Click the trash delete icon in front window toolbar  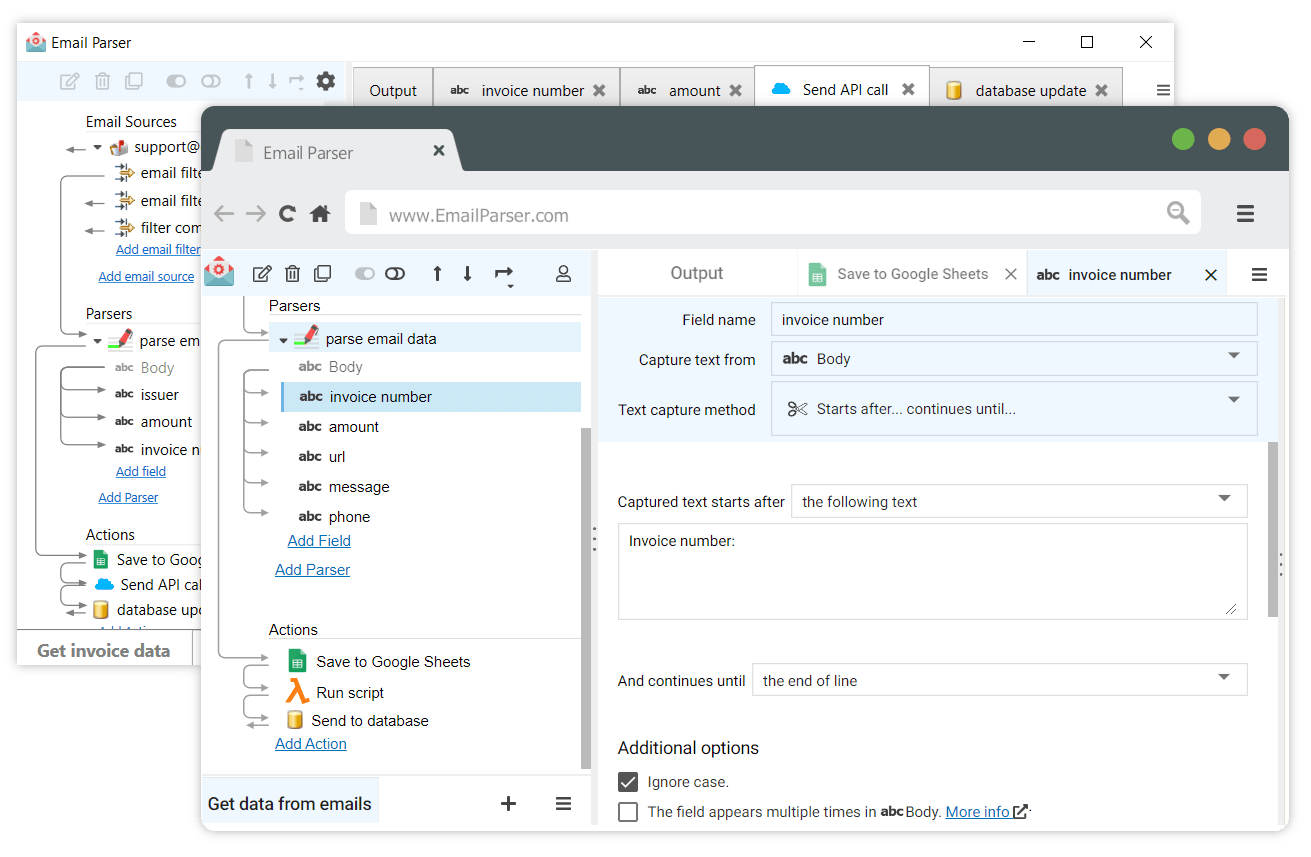pos(292,274)
